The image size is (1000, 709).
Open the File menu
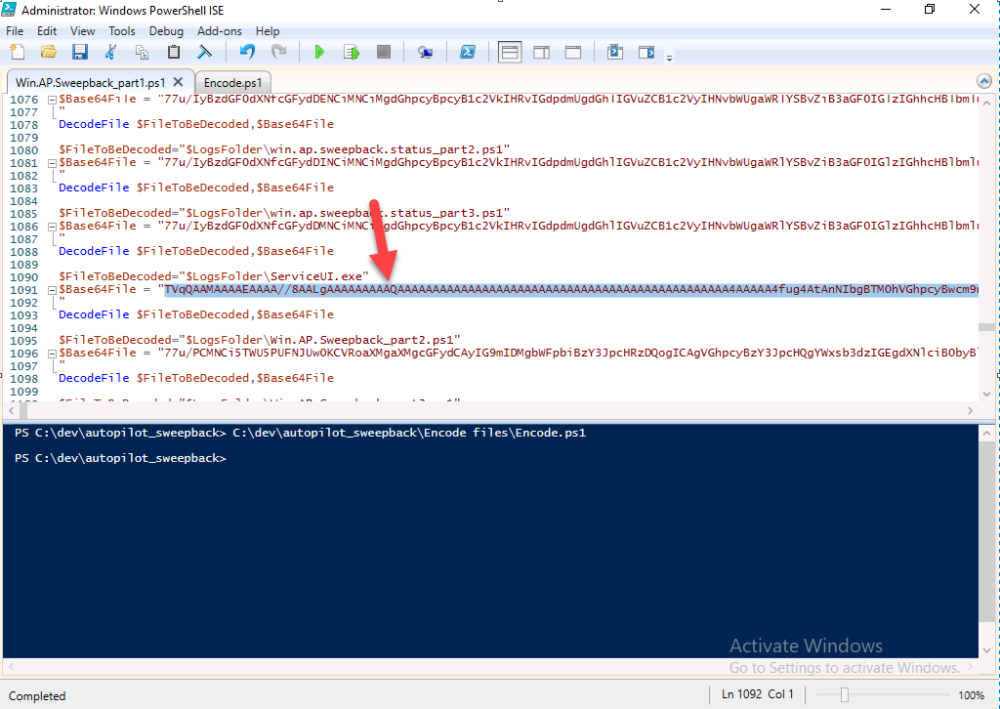coord(15,31)
